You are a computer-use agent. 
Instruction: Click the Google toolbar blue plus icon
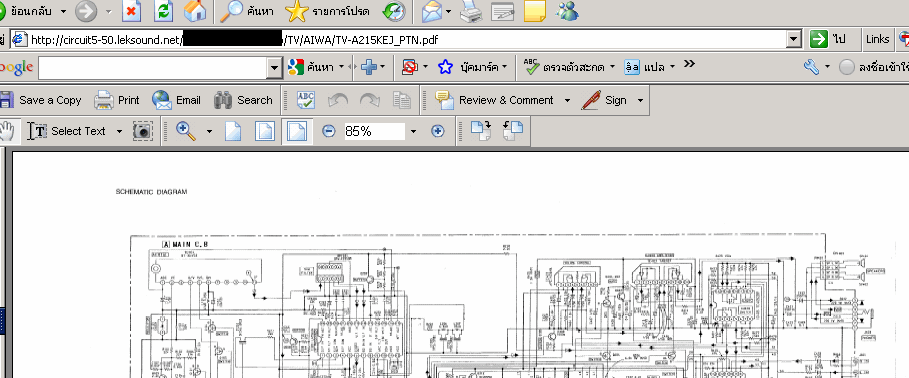click(369, 67)
